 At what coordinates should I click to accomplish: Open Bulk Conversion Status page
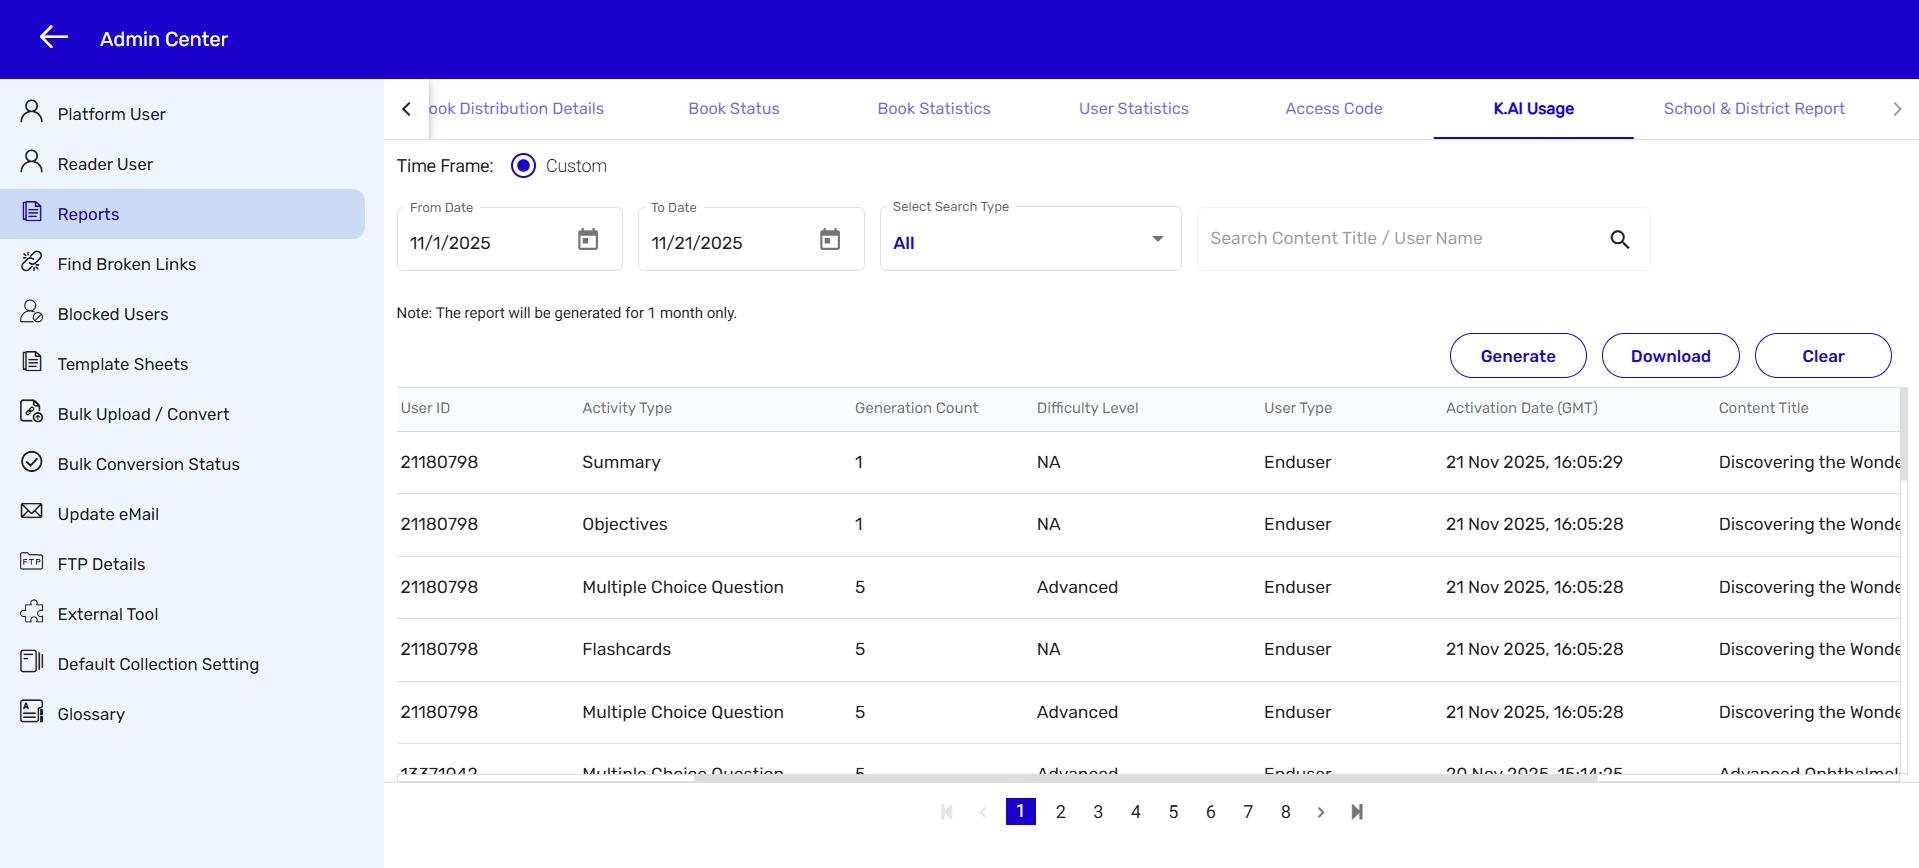pos(148,464)
